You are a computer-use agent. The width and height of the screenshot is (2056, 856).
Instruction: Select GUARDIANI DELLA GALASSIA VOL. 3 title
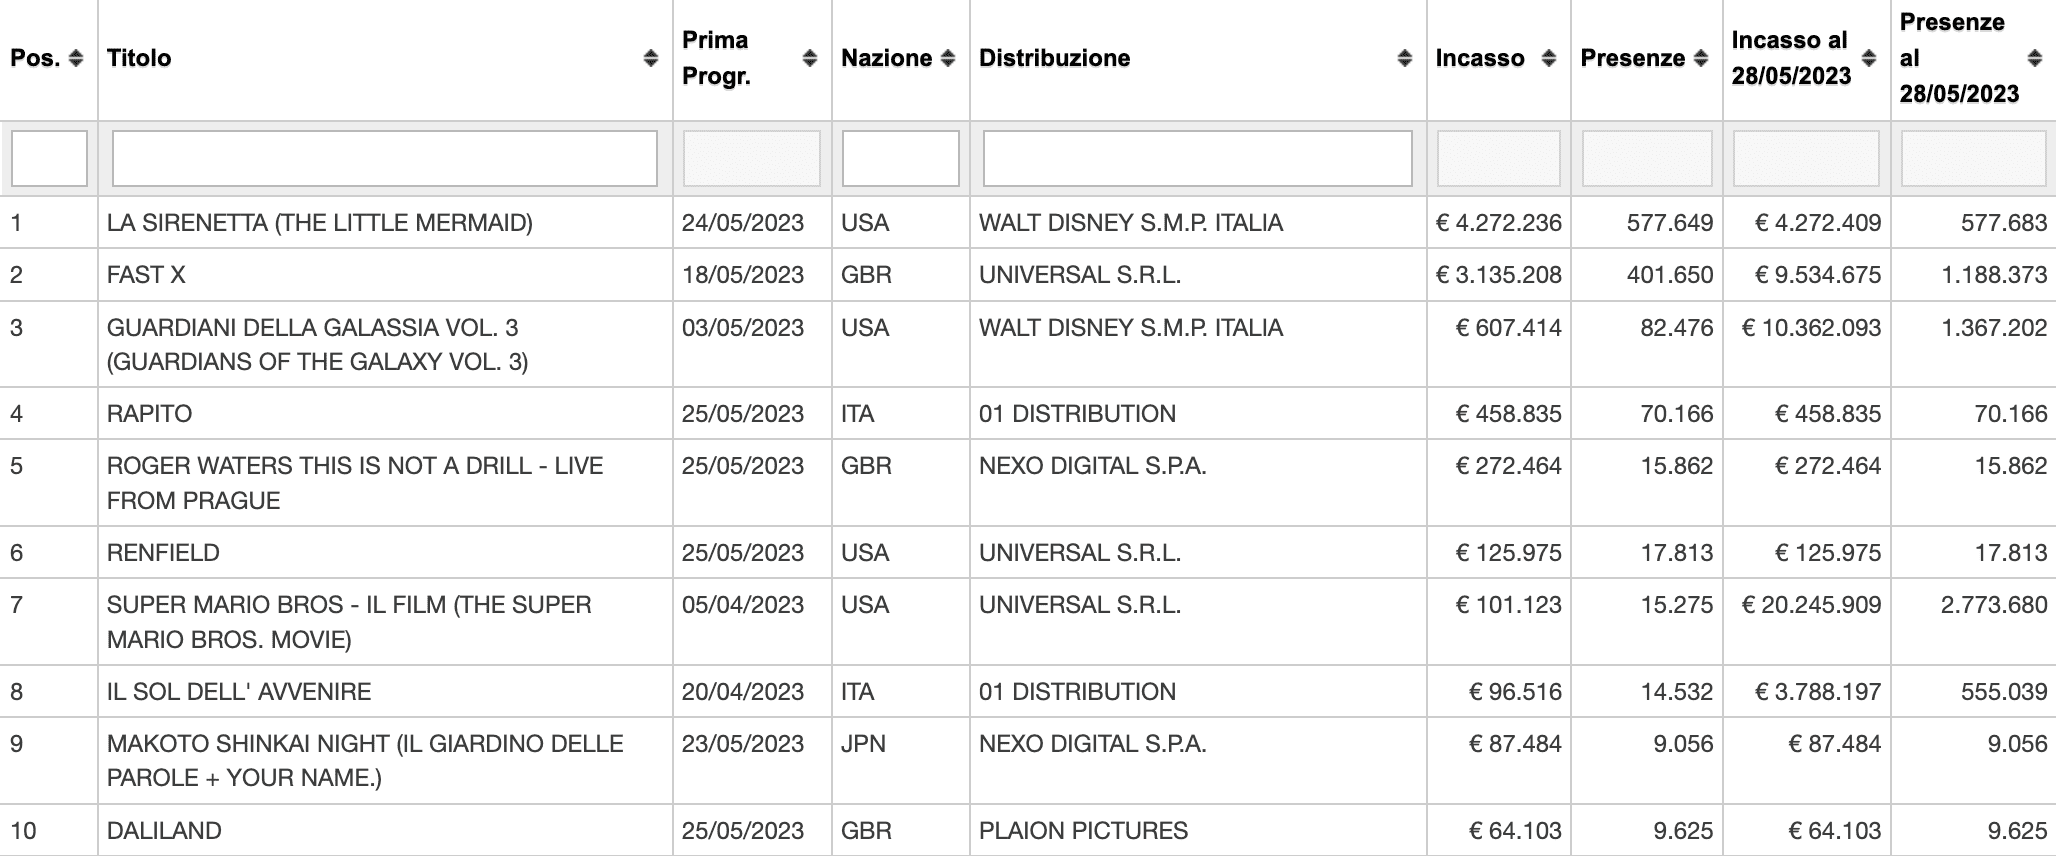pyautogui.click(x=318, y=344)
